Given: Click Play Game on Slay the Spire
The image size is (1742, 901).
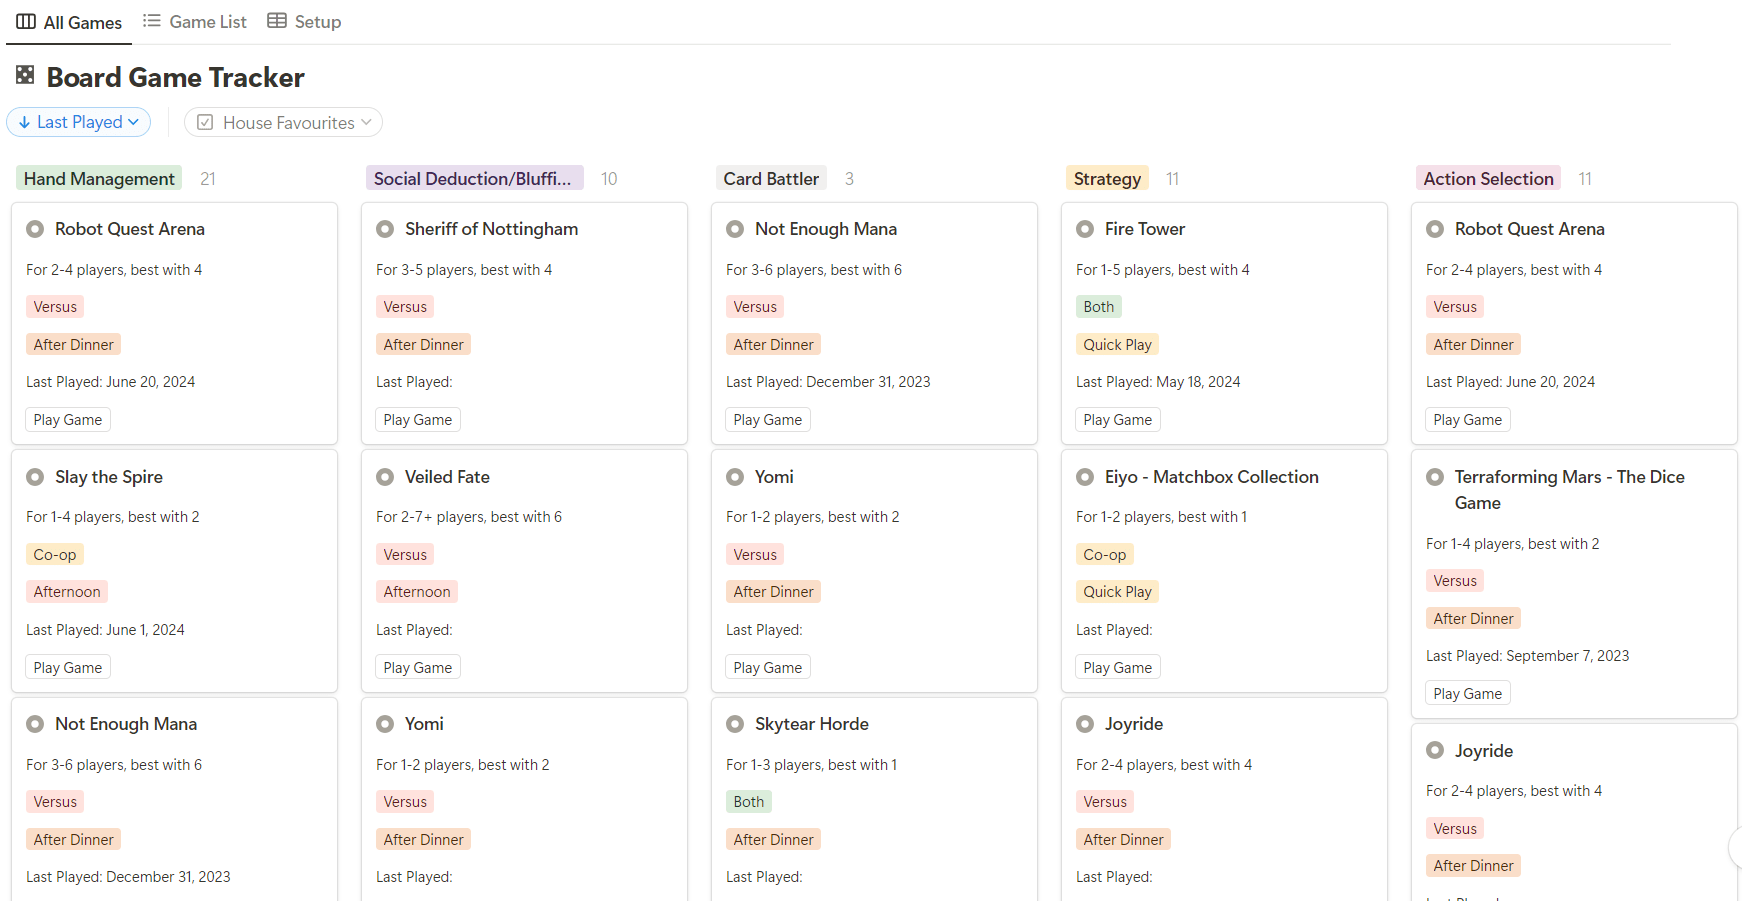Looking at the screenshot, I should pos(68,667).
